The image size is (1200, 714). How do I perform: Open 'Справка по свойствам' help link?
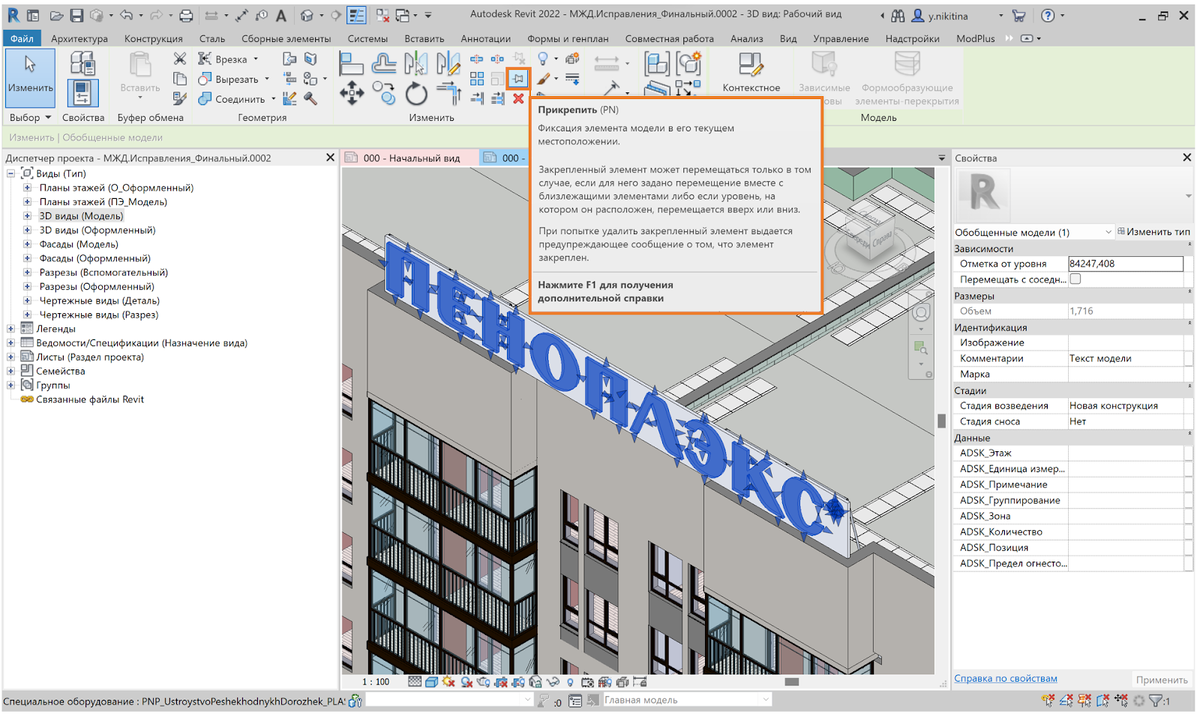[x=1005, y=679]
